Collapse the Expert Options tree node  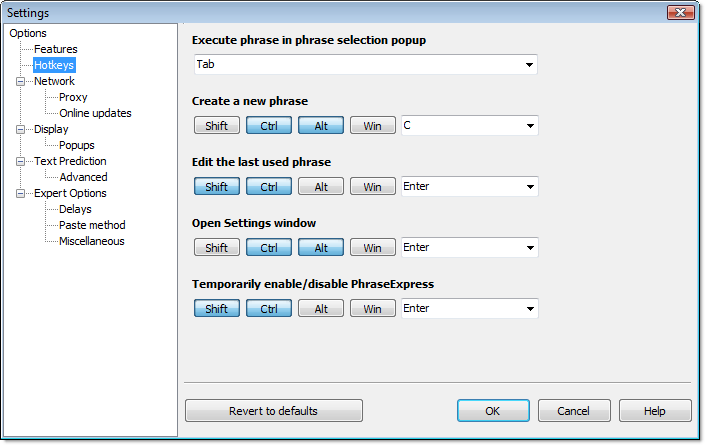coord(20,194)
